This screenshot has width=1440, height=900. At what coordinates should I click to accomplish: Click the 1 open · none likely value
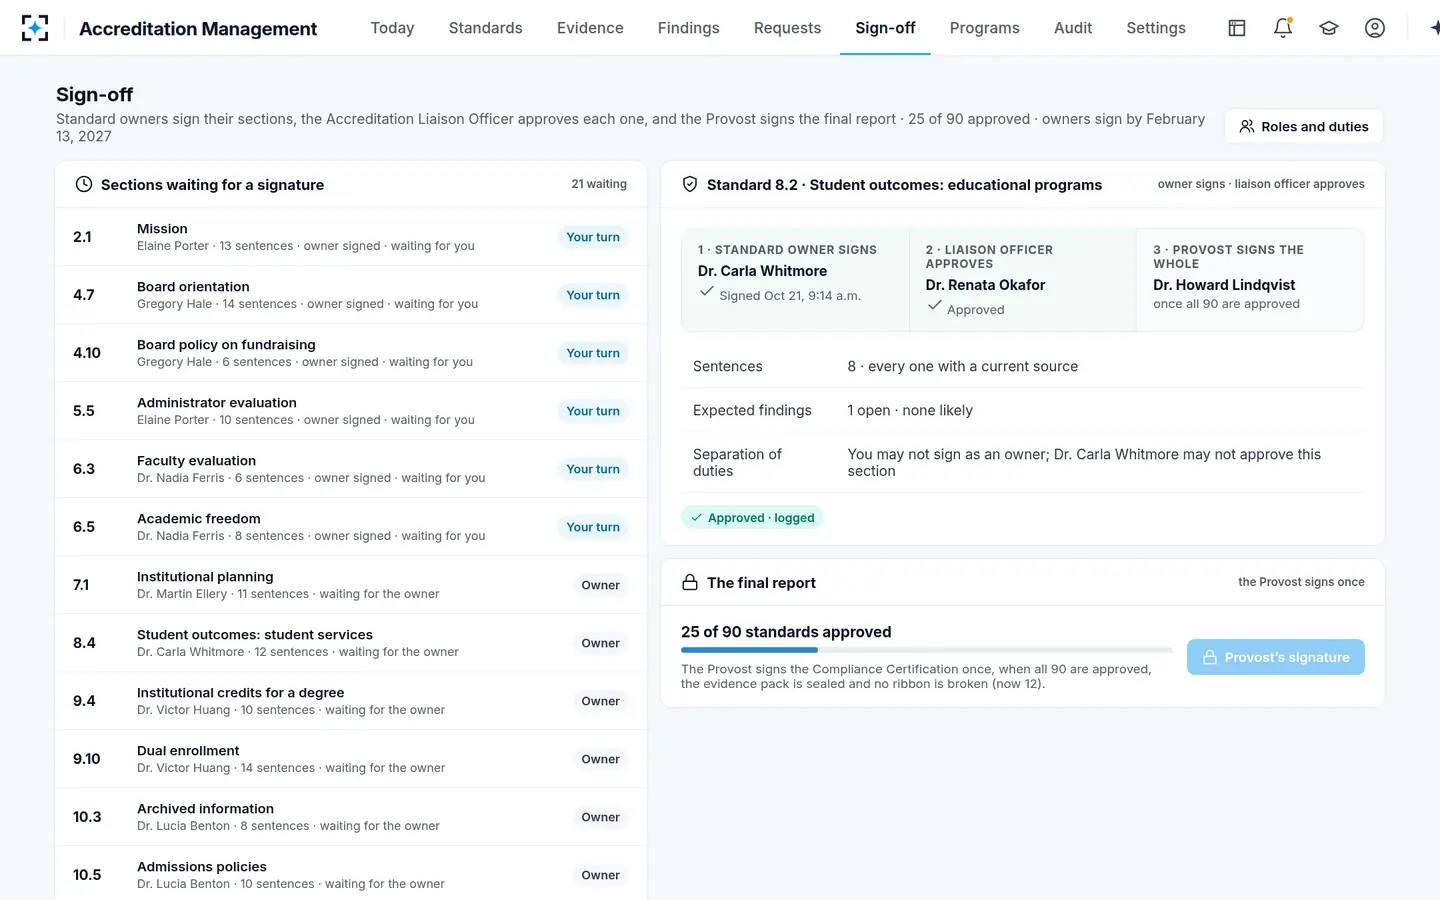point(910,410)
